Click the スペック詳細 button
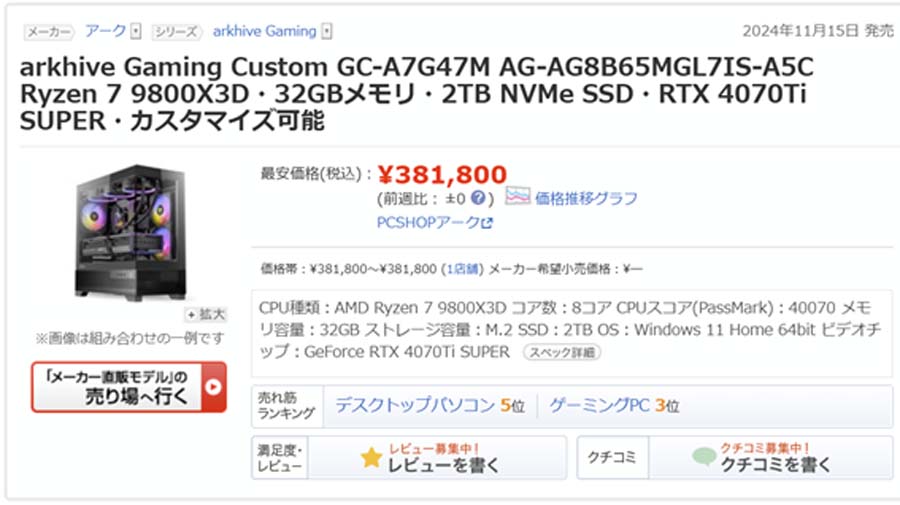This screenshot has height=505, width=900. [x=562, y=352]
